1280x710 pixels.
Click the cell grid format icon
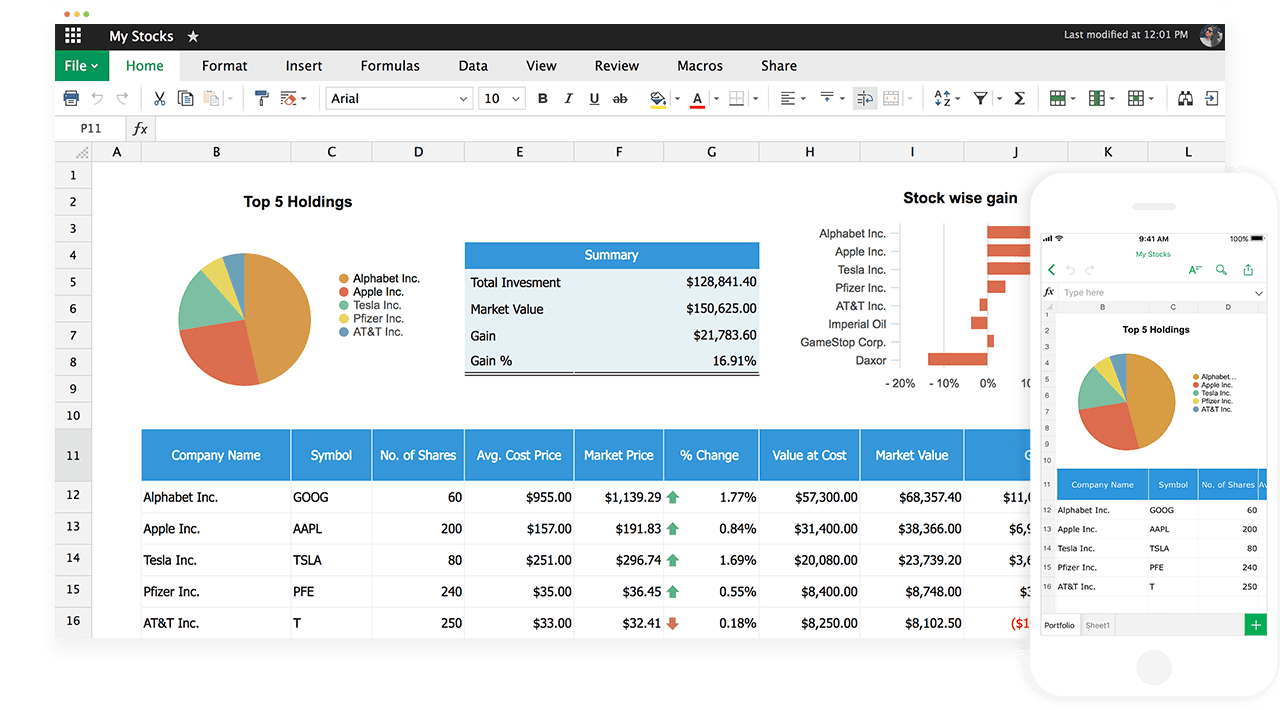coord(1135,98)
